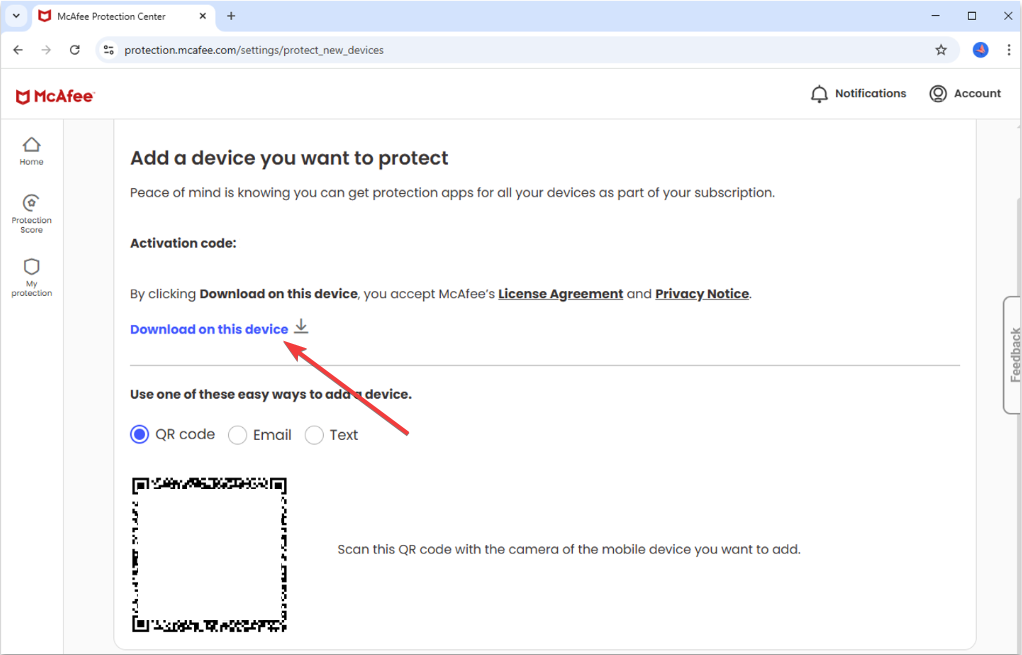Reload the page with refresh icon
The image size is (1022, 655).
click(x=74, y=50)
